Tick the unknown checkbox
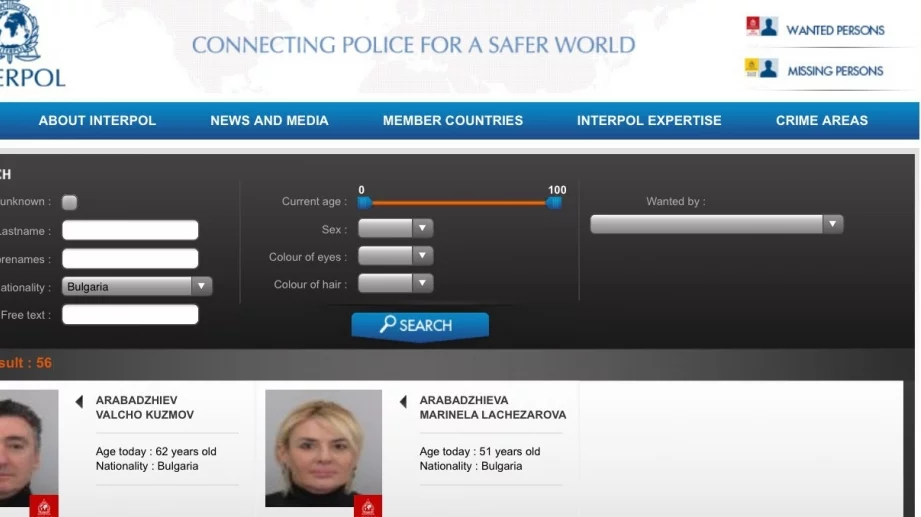The width and height of the screenshot is (921, 517). (x=69, y=202)
